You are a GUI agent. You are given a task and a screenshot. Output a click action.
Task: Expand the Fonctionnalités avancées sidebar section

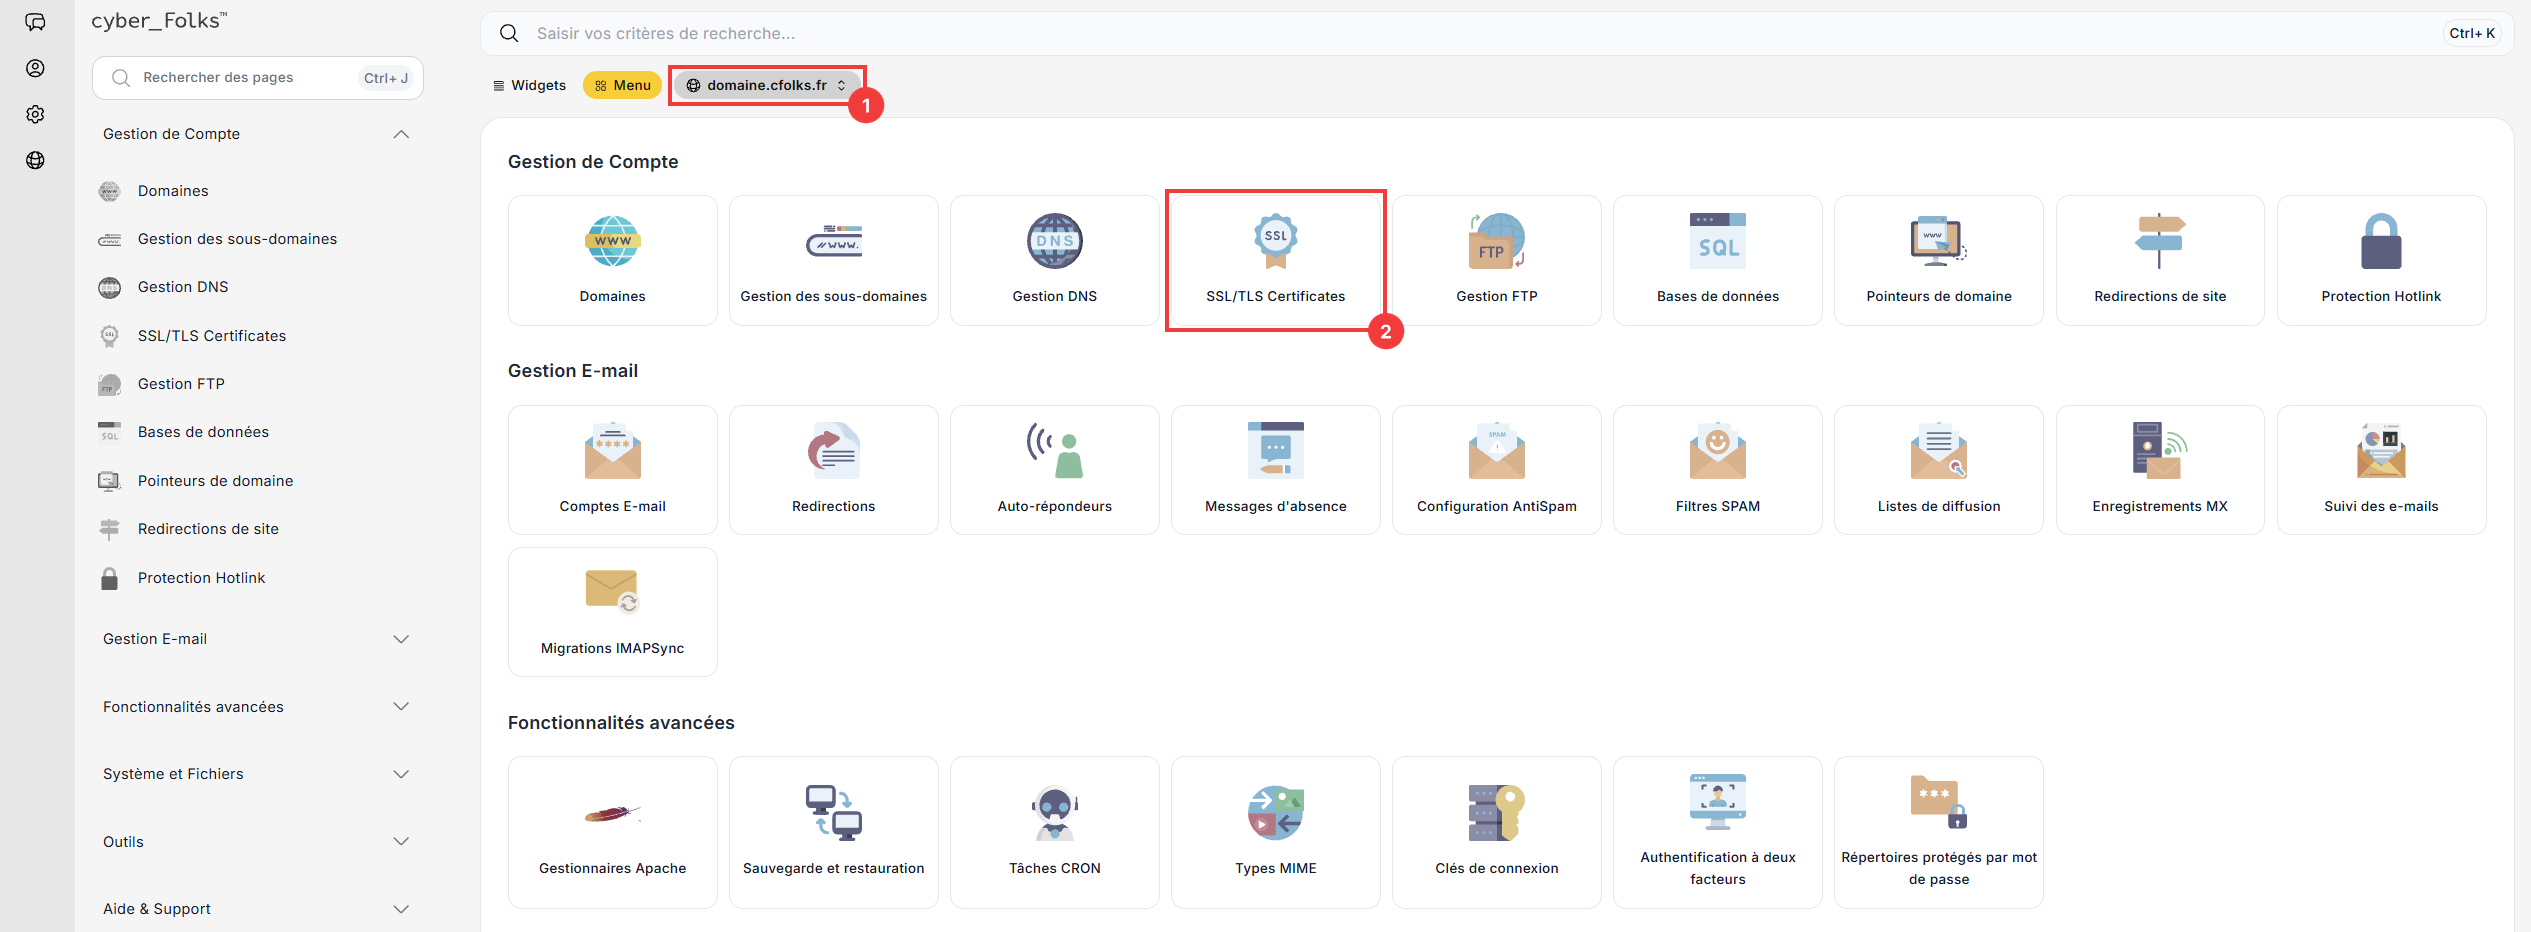tap(257, 707)
